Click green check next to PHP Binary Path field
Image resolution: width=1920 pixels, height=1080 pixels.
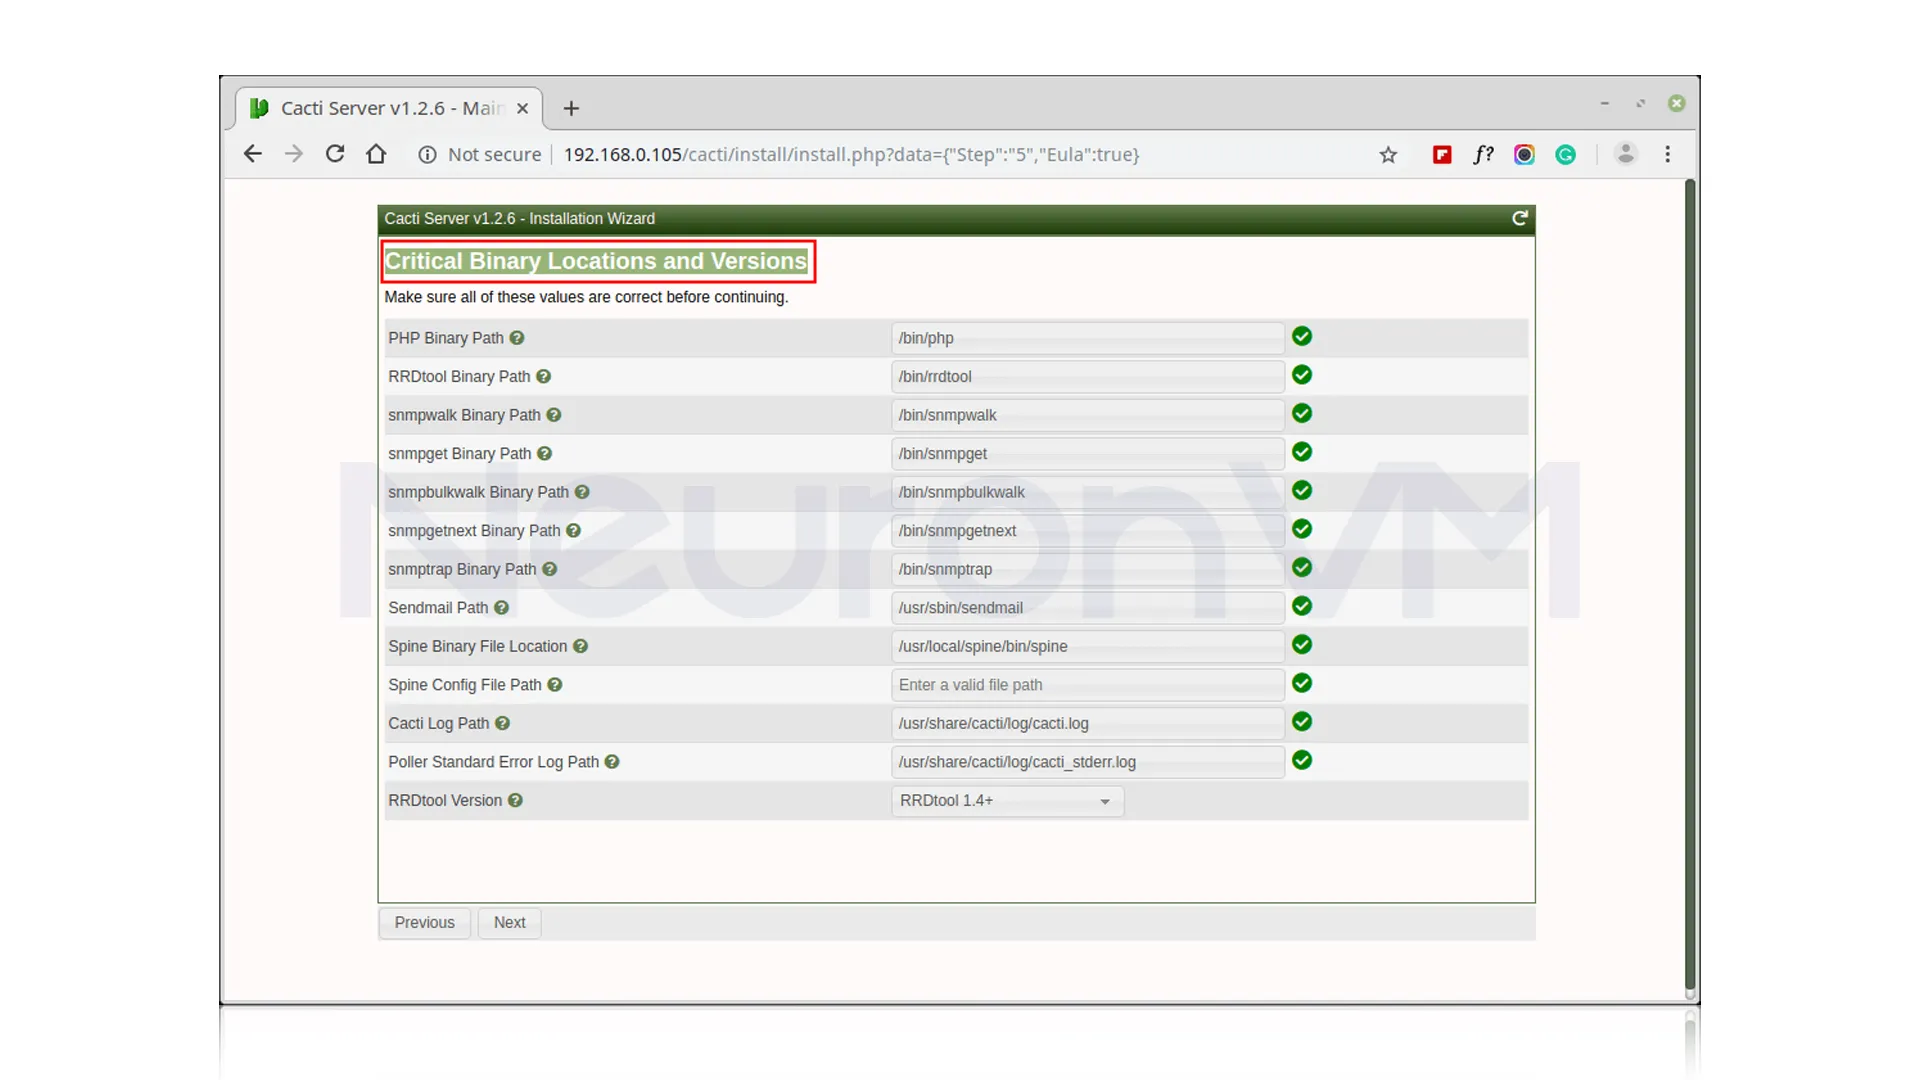(x=1302, y=336)
